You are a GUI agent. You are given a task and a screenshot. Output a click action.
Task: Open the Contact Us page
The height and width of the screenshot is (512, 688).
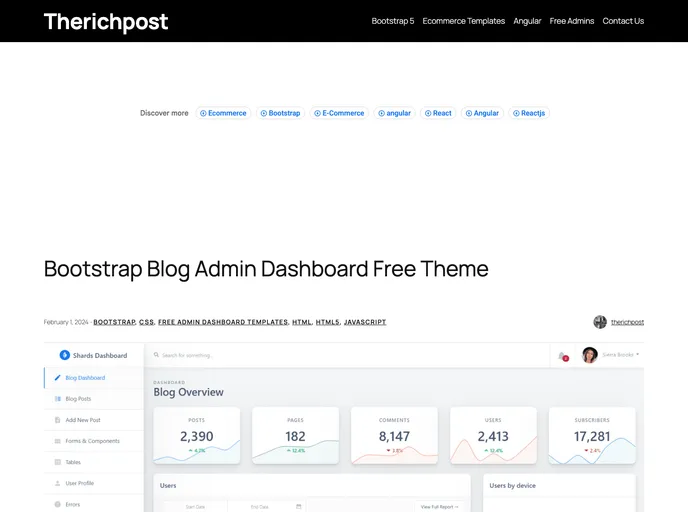(623, 21)
